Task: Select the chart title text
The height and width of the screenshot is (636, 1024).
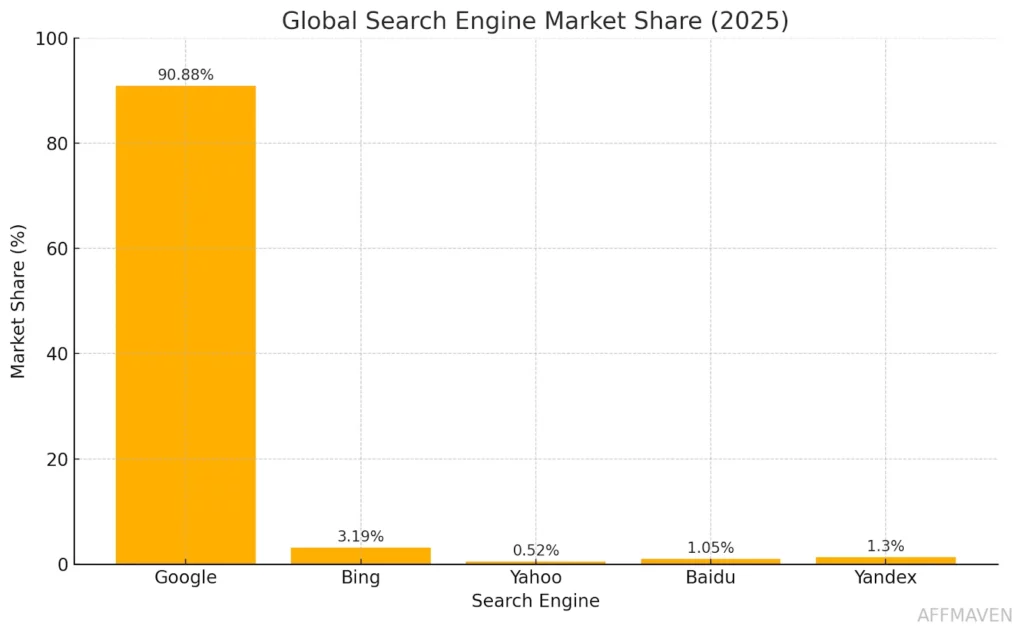Action: (x=536, y=20)
